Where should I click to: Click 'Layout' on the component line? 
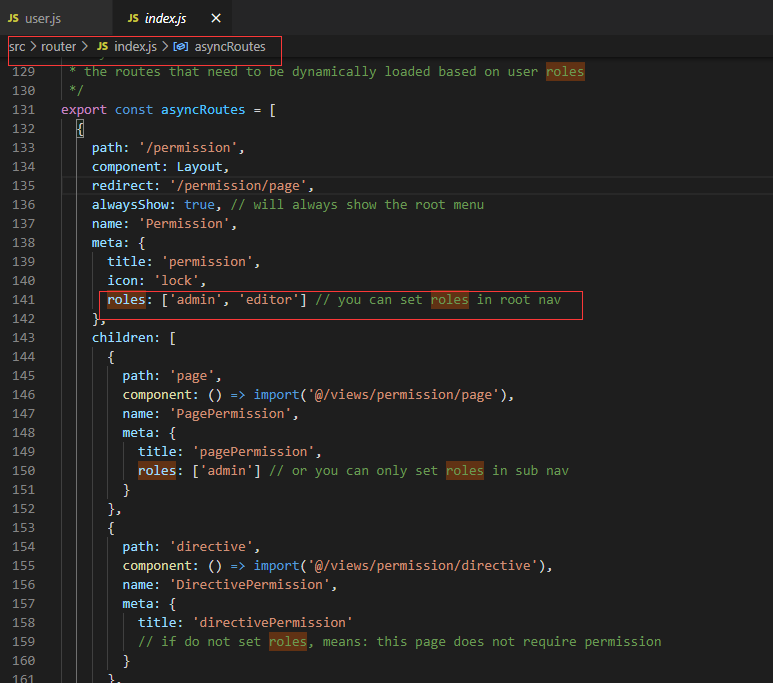coord(200,167)
